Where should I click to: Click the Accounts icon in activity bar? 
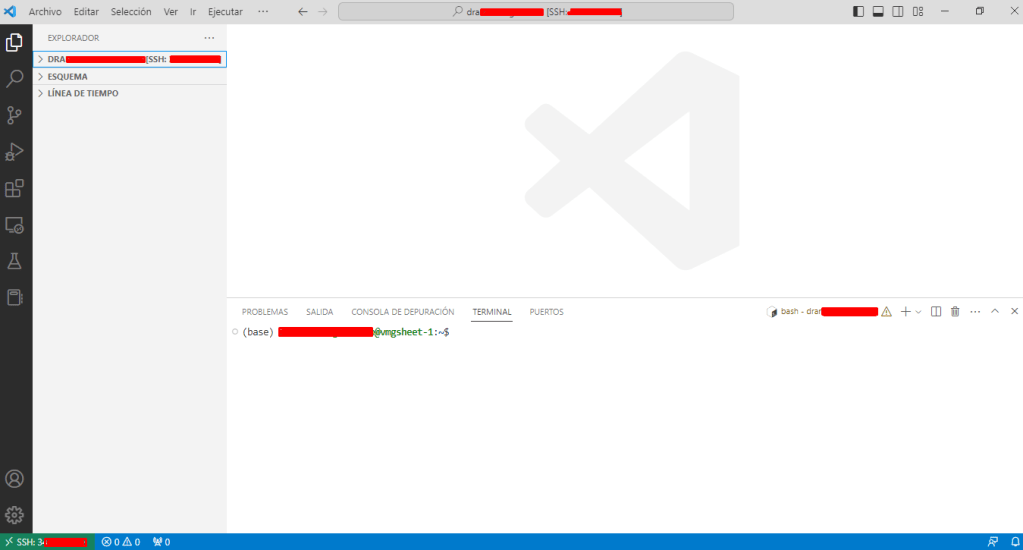click(15, 479)
